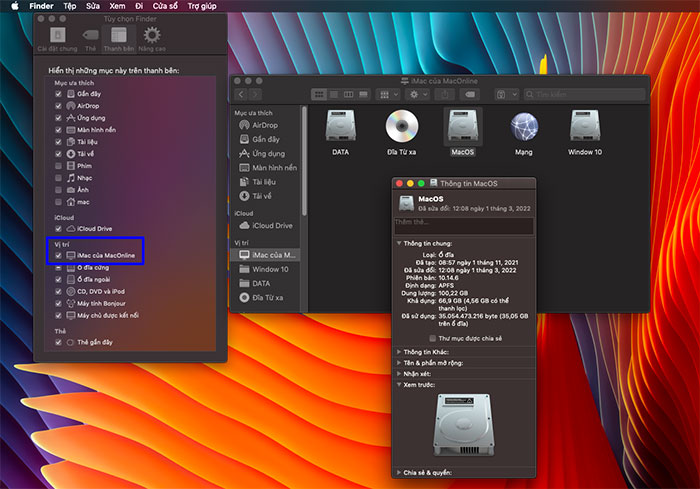Viewport: 700px width, 489px height.
Task: Open the Tệp menu
Action: [x=70, y=6]
